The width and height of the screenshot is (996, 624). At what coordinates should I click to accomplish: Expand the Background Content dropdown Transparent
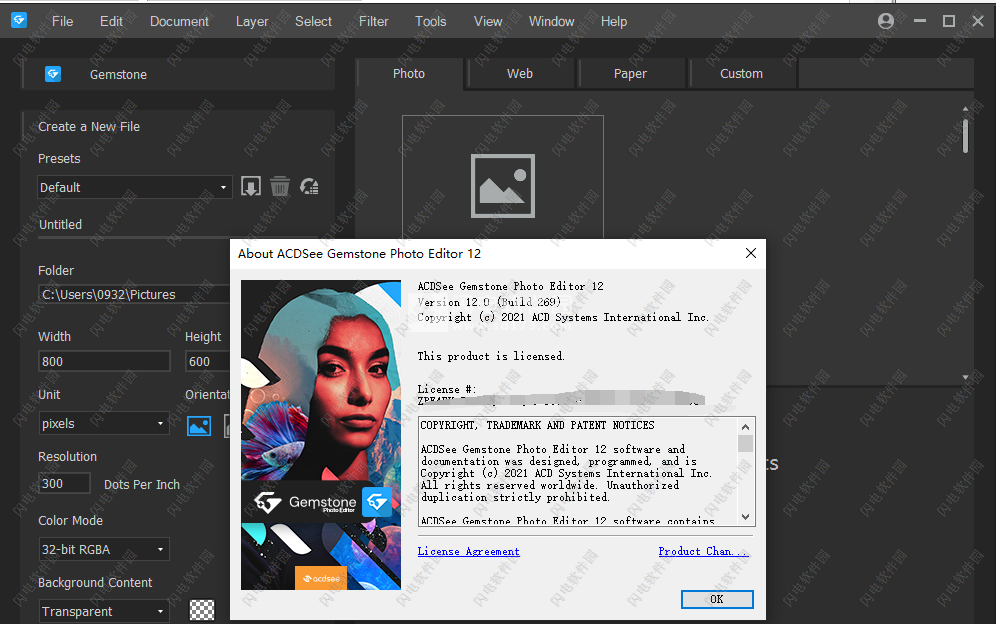click(104, 611)
